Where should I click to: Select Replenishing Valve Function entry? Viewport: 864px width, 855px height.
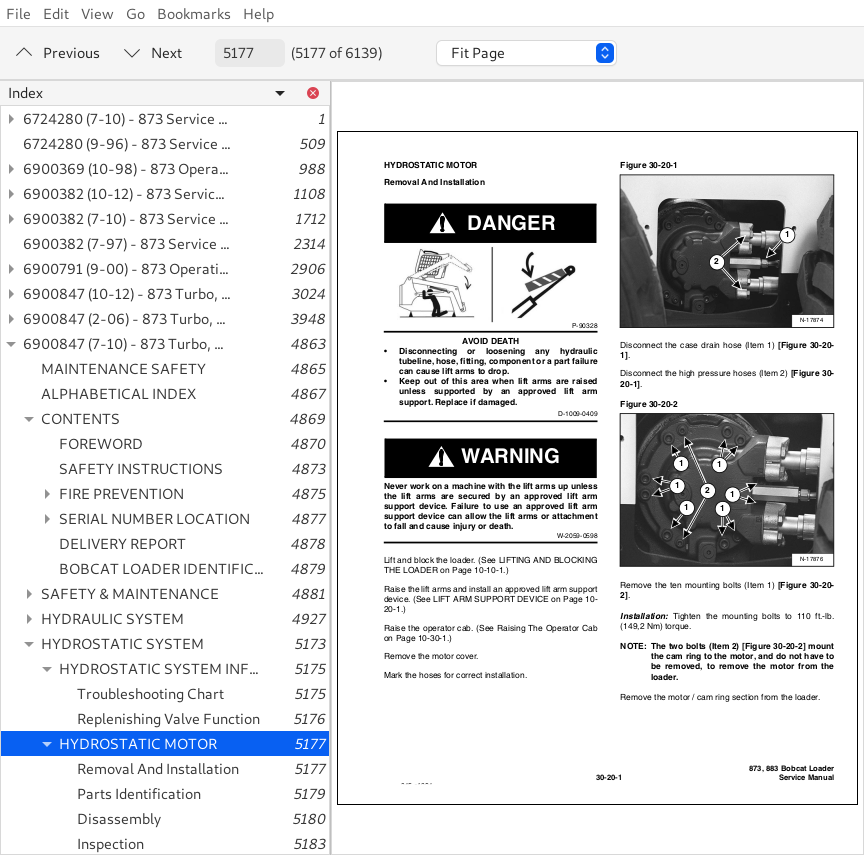click(168, 719)
